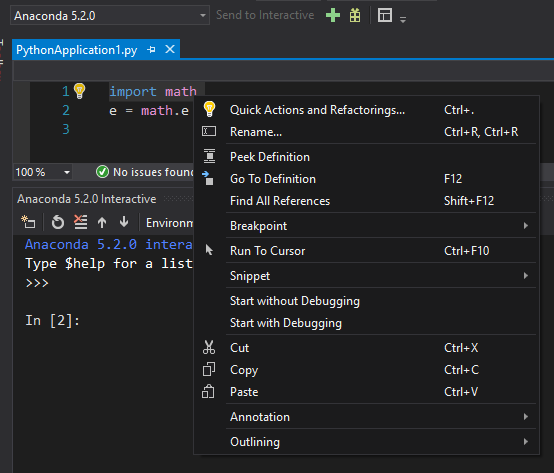Choose Start with Debugging
This screenshot has width=554, height=473.
(x=366, y=323)
